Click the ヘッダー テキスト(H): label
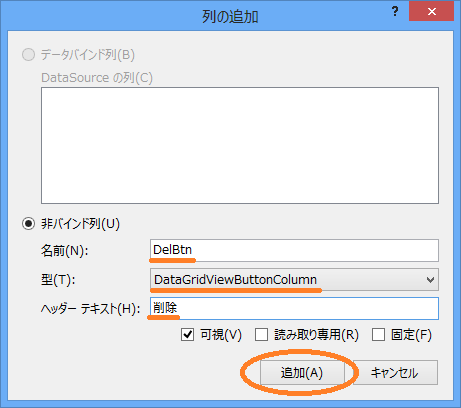The width and height of the screenshot is (461, 408). pos(90,309)
